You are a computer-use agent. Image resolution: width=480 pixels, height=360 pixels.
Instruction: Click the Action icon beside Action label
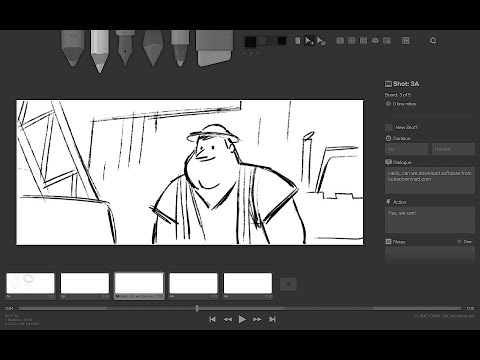point(388,202)
